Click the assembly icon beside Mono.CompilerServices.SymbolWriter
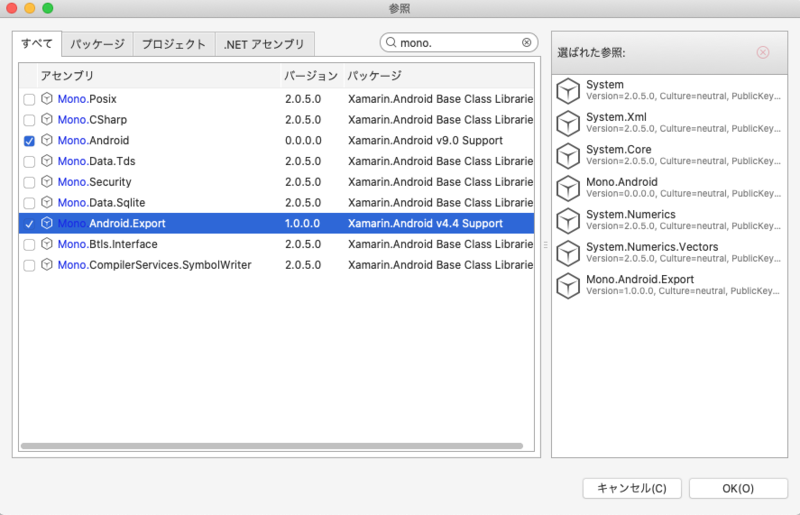800x515 pixels. pos(47,265)
